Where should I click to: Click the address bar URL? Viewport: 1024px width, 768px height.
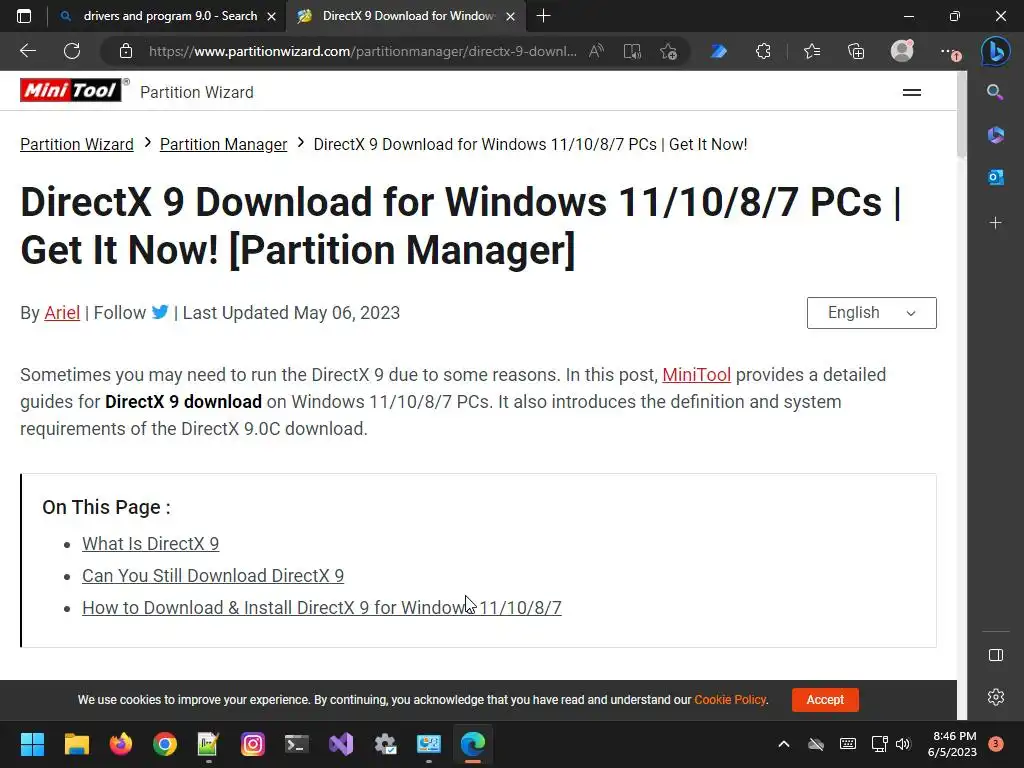point(362,51)
